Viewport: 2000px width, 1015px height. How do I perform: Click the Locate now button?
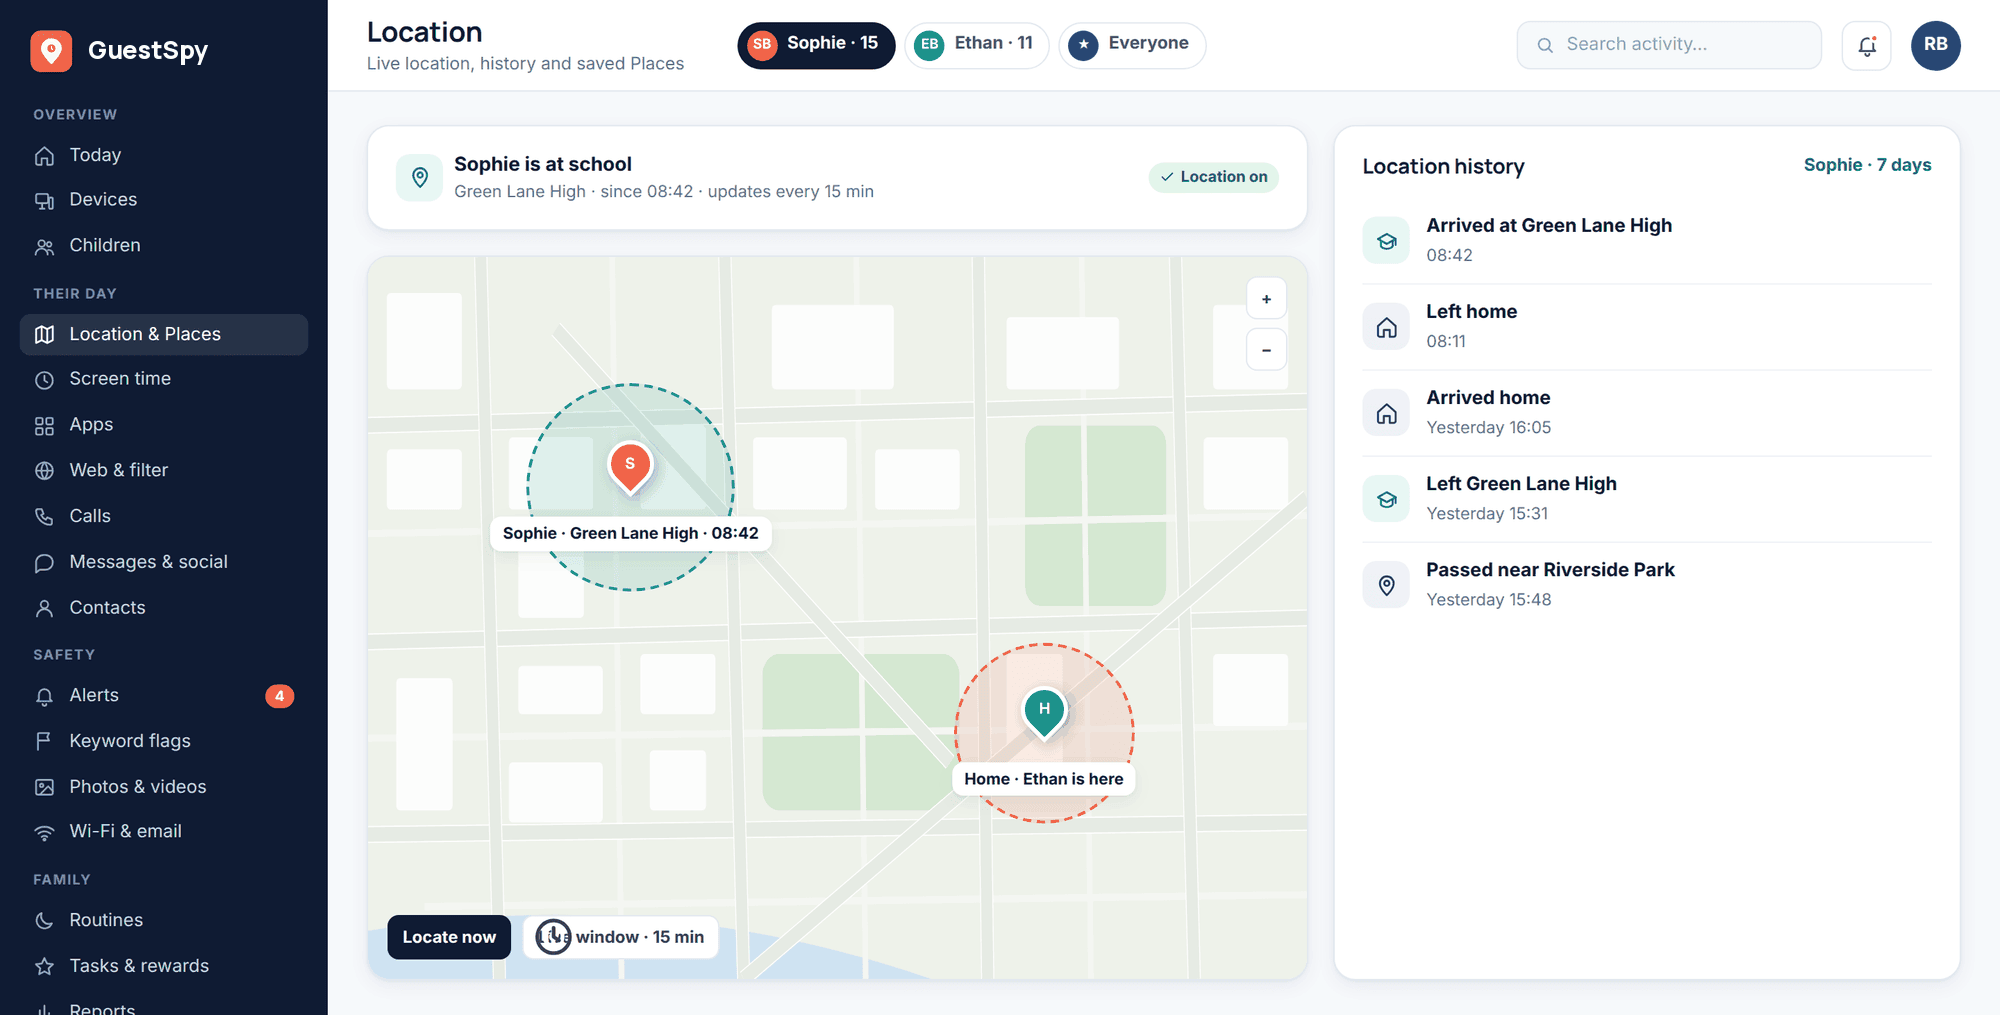449,937
